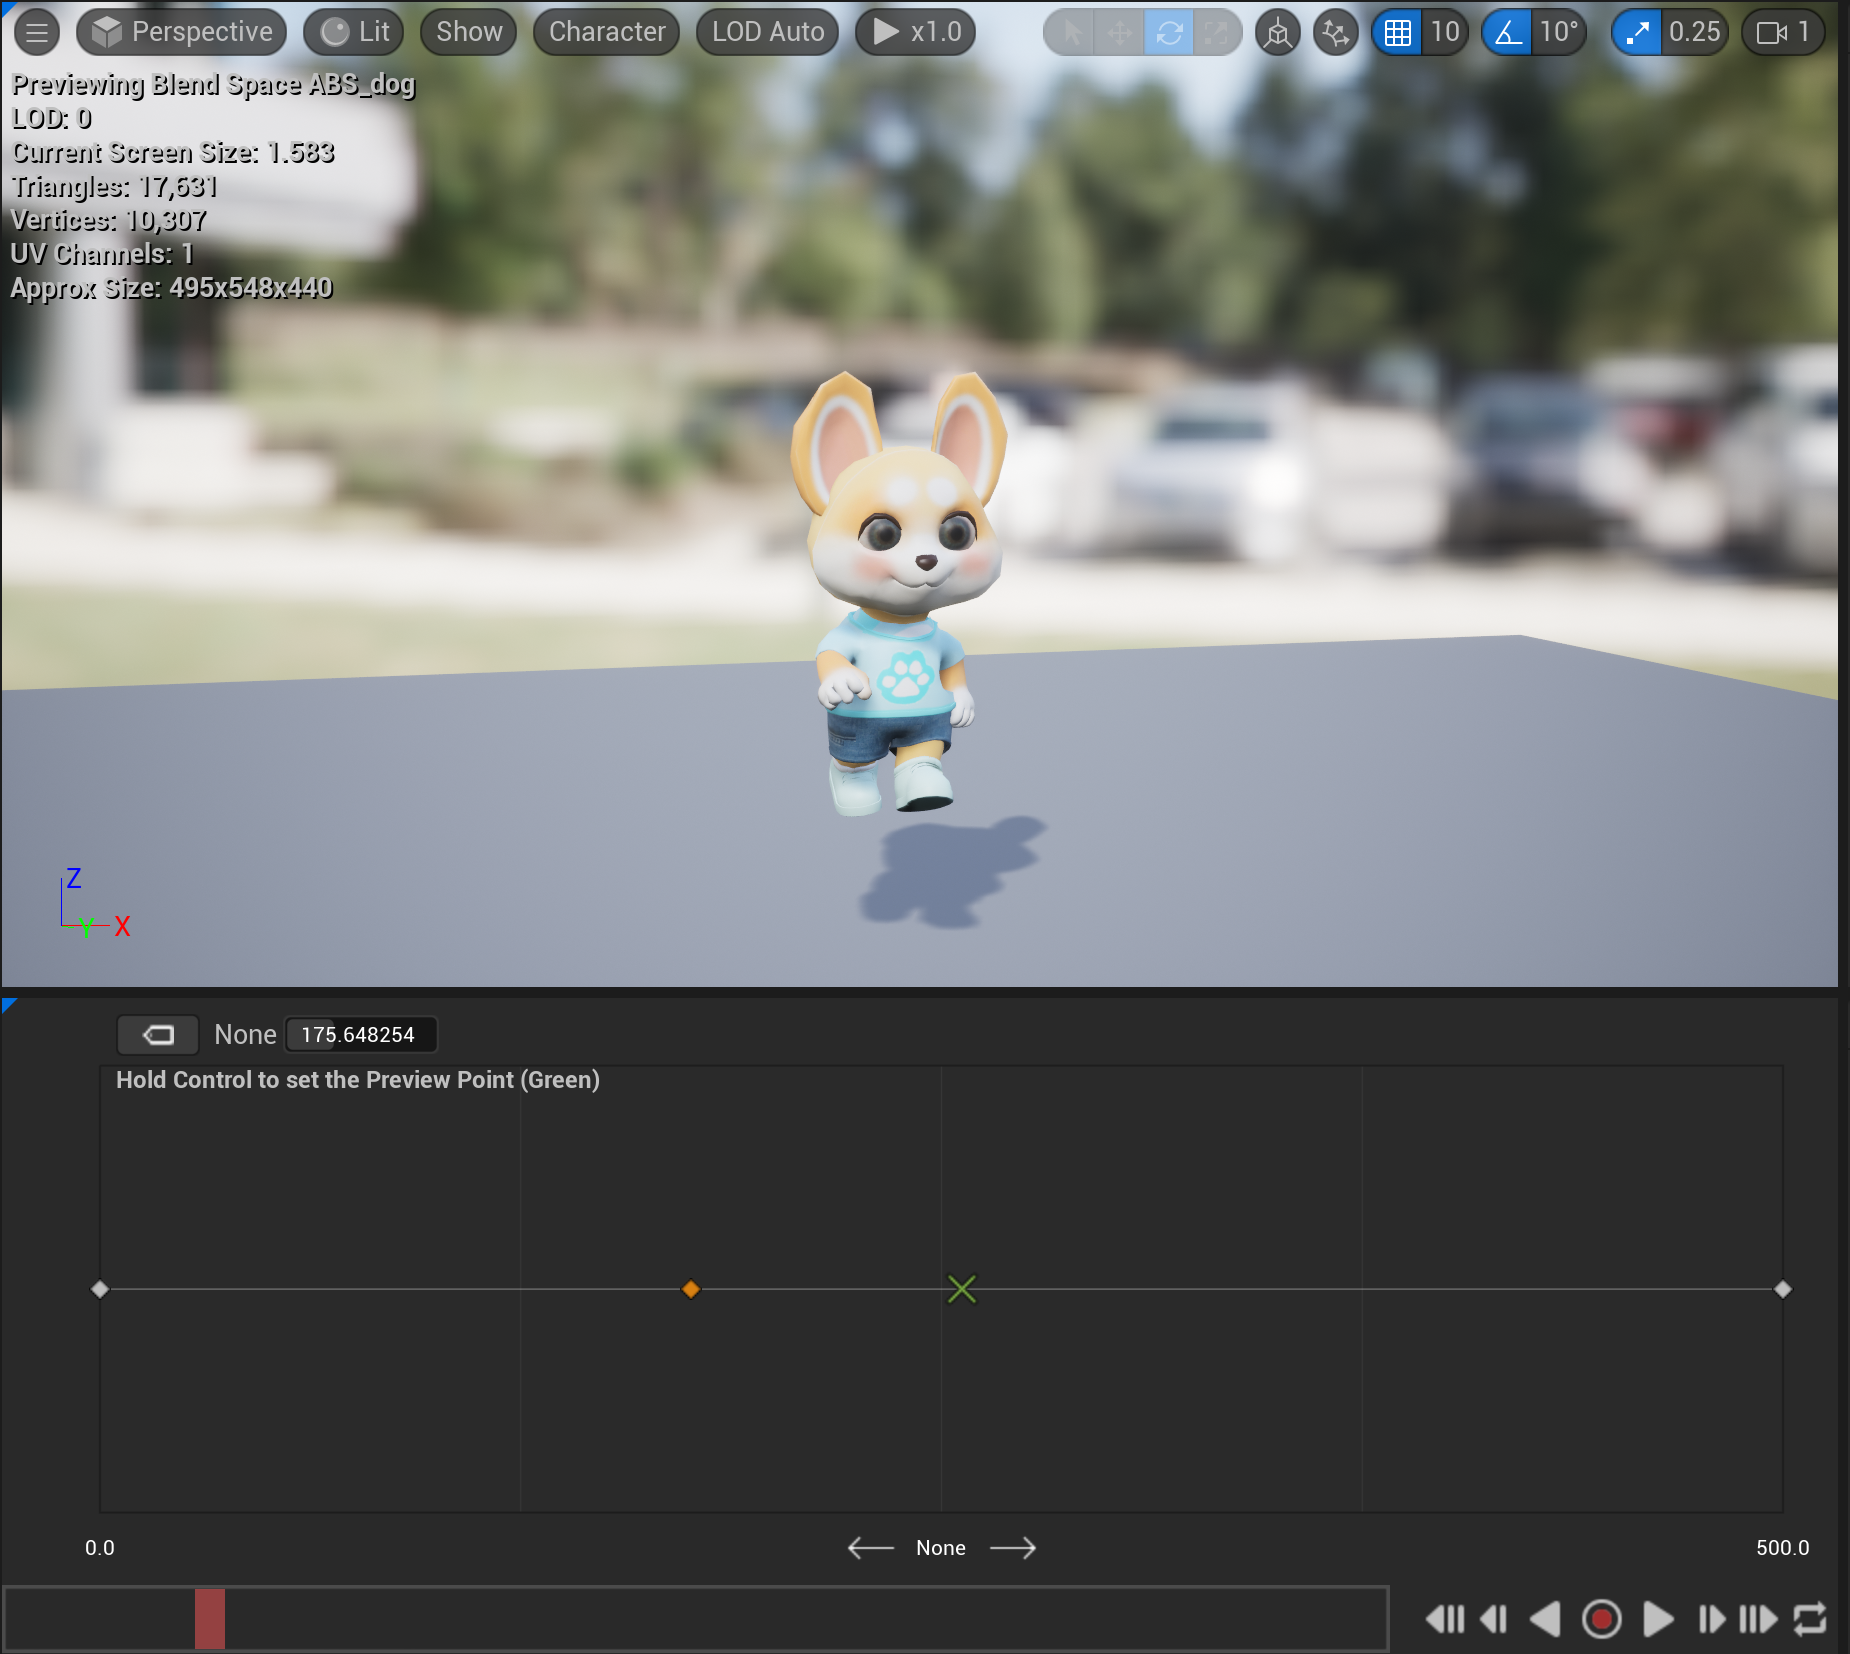Click the red timeline scrubber handle
This screenshot has height=1654, width=1850.
[x=209, y=1618]
